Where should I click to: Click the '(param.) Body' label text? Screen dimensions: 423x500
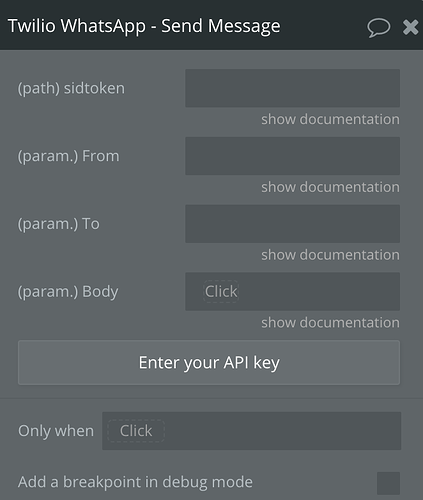pos(68,292)
